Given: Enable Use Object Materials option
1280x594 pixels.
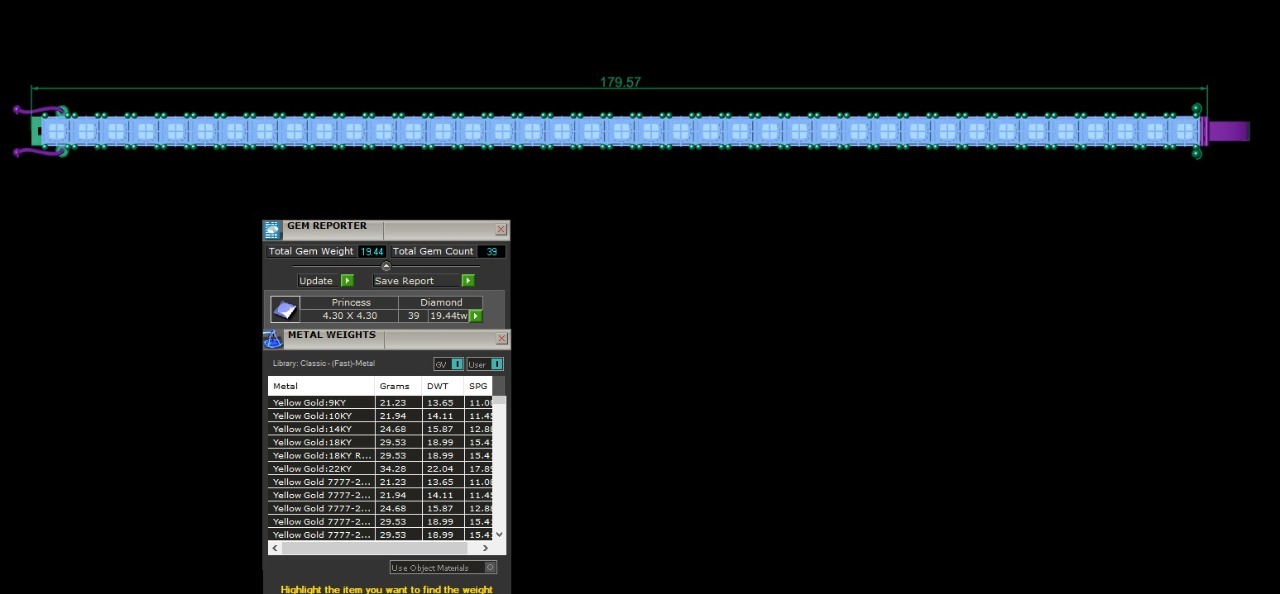Looking at the screenshot, I should point(429,568).
